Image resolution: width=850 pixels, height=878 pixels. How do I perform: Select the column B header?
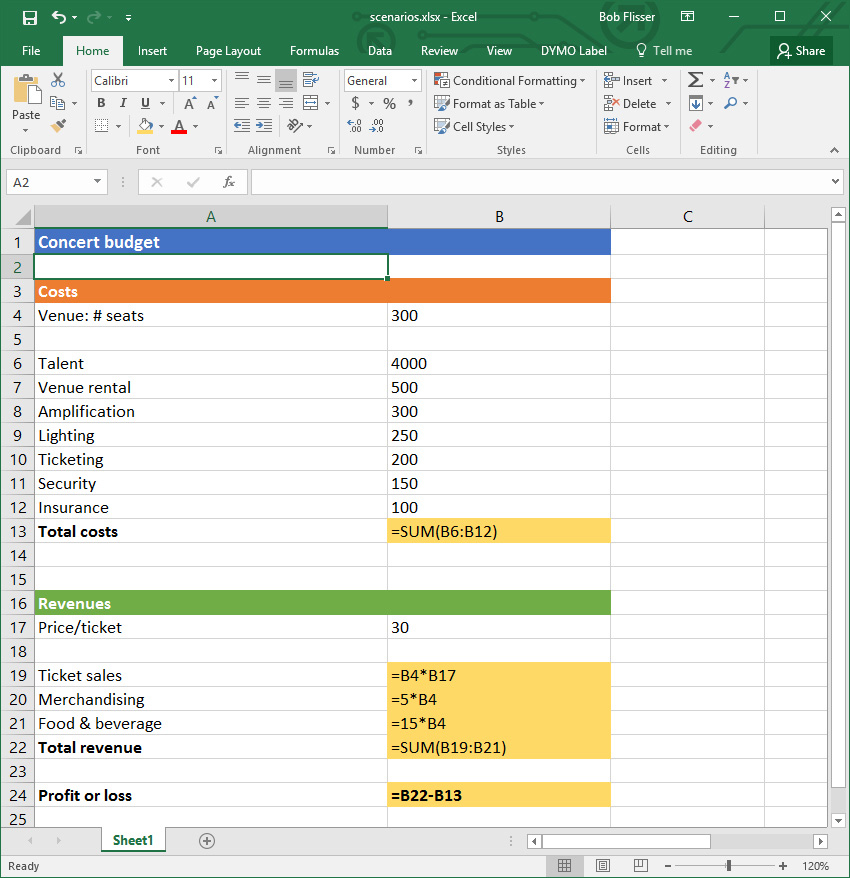pos(499,217)
